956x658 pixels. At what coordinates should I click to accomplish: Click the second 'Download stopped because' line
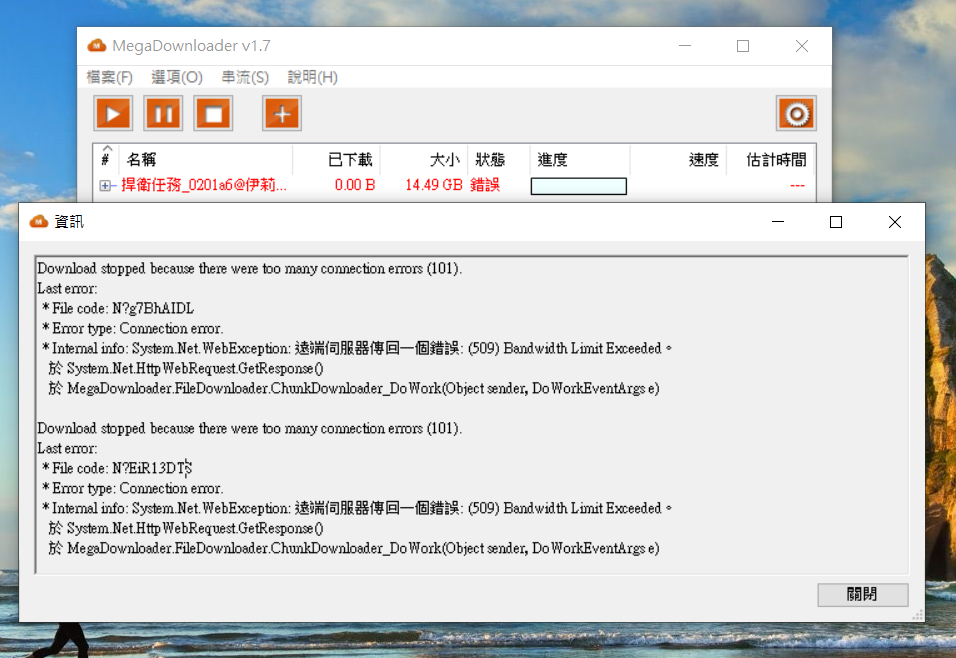[249, 428]
